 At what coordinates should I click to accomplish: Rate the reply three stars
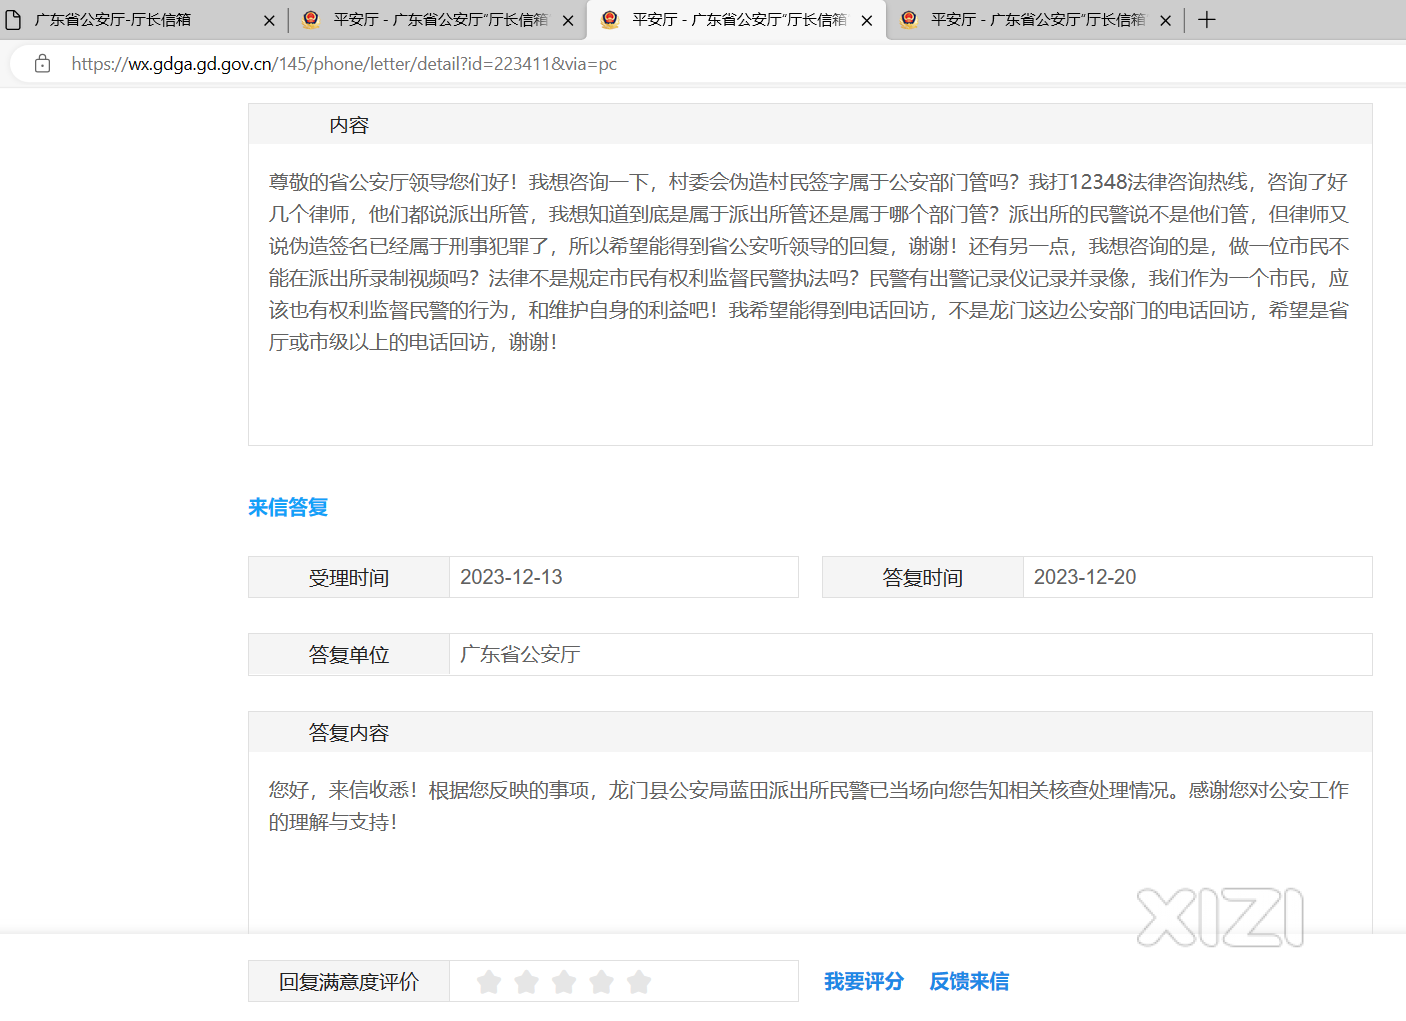[564, 982]
